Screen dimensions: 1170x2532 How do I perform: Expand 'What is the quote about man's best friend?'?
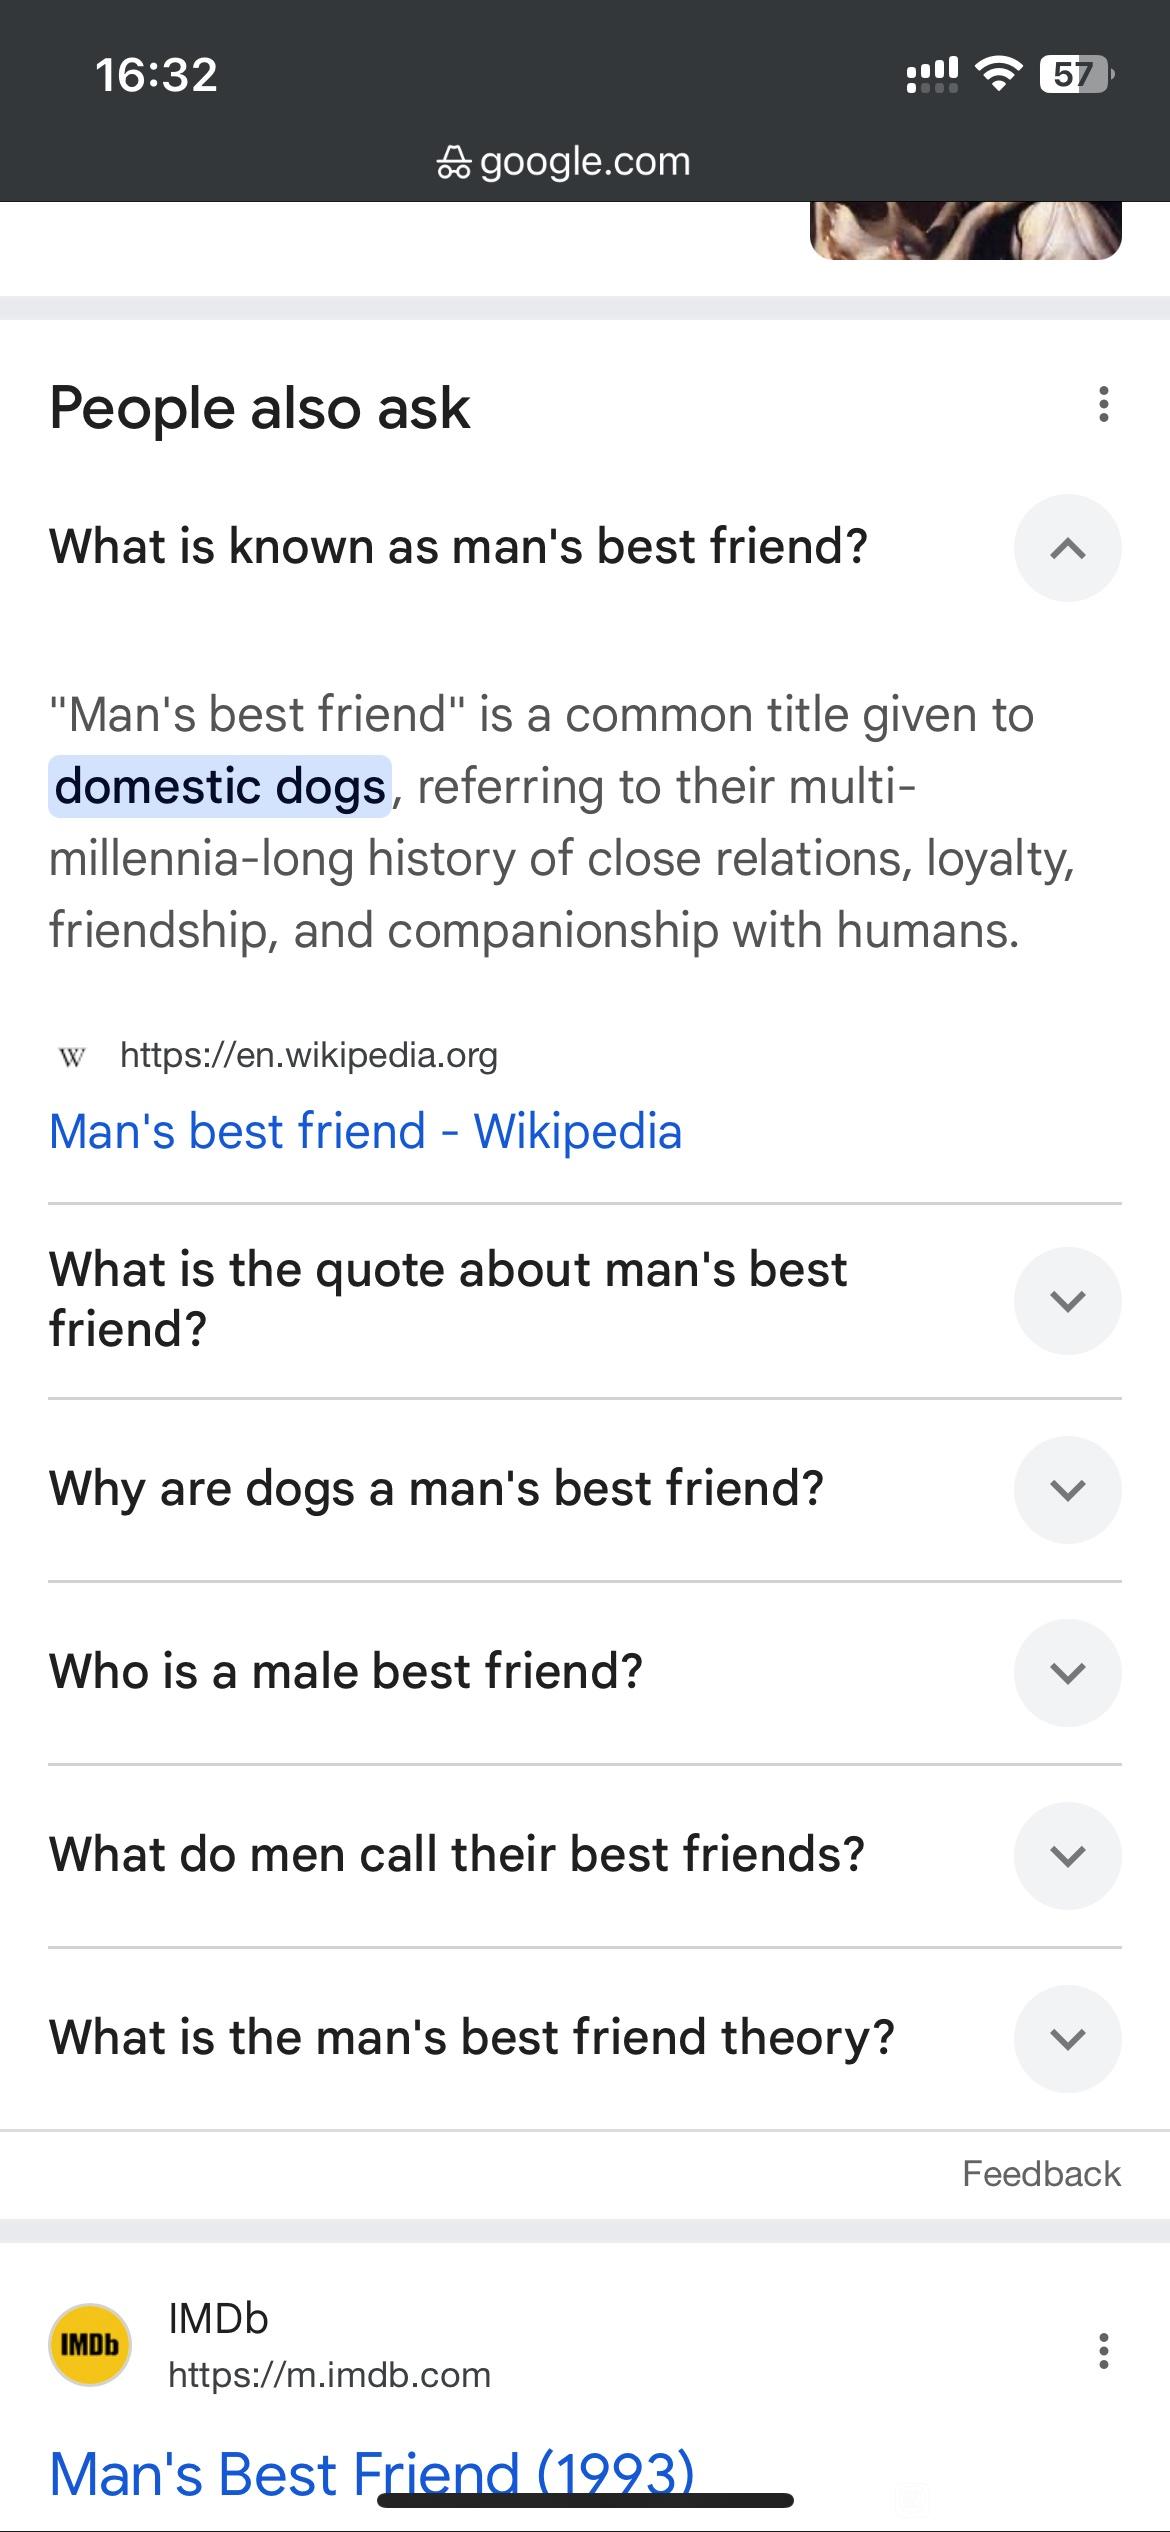pos(1067,1300)
